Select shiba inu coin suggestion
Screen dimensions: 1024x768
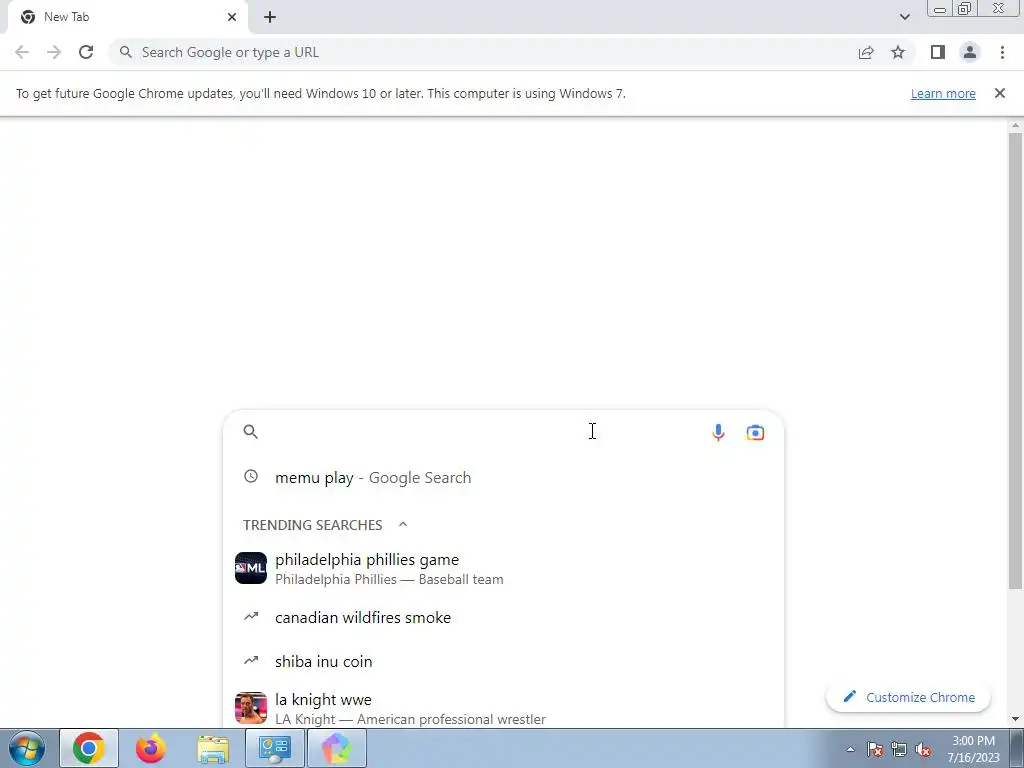click(503, 661)
